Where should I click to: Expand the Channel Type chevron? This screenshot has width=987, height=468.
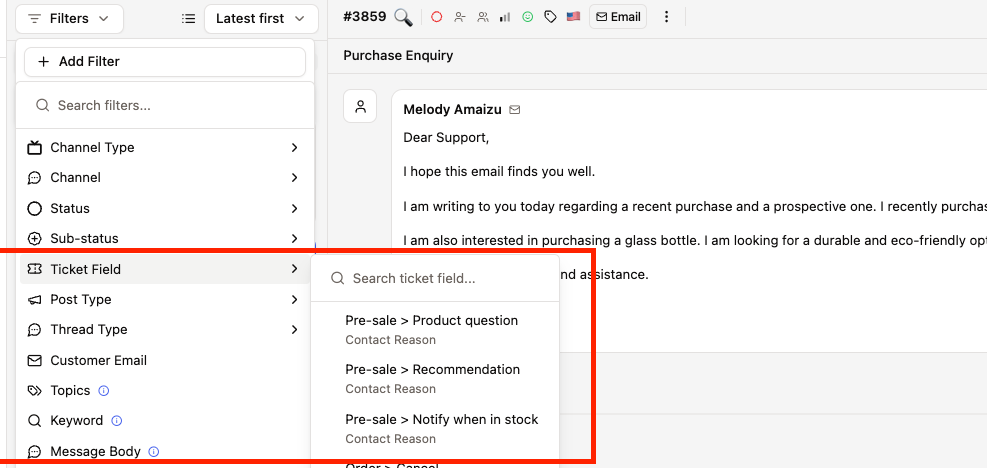[x=294, y=147]
